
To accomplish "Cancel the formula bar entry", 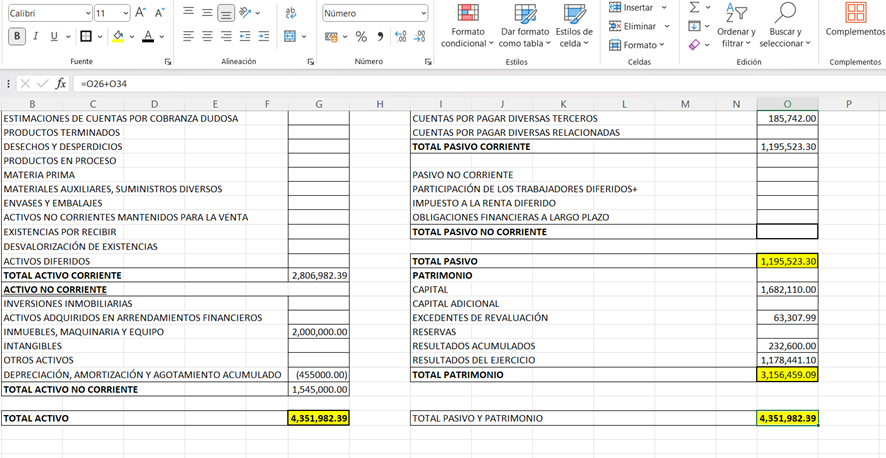I will tap(25, 84).
